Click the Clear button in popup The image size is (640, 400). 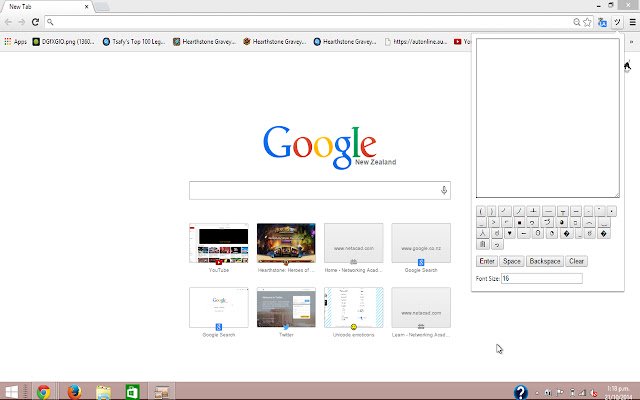coord(576,261)
